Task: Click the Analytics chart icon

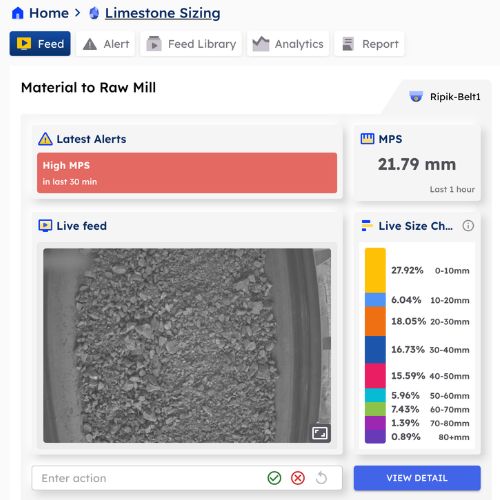Action: point(261,44)
